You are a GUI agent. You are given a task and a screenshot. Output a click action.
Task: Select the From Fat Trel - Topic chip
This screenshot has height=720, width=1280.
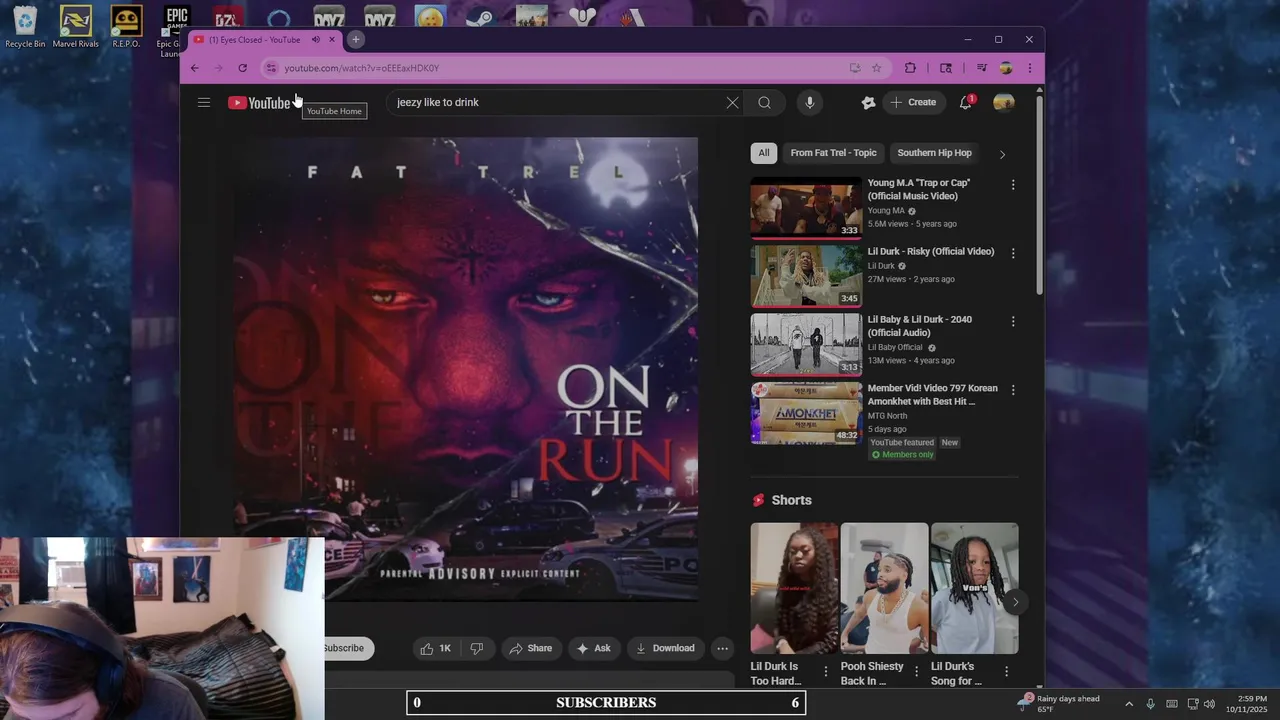(x=833, y=153)
